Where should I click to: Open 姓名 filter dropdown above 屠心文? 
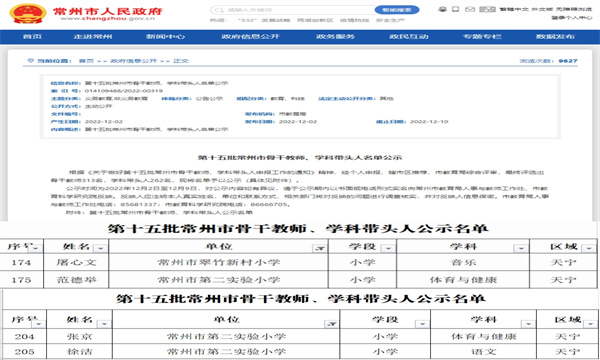click(100, 249)
